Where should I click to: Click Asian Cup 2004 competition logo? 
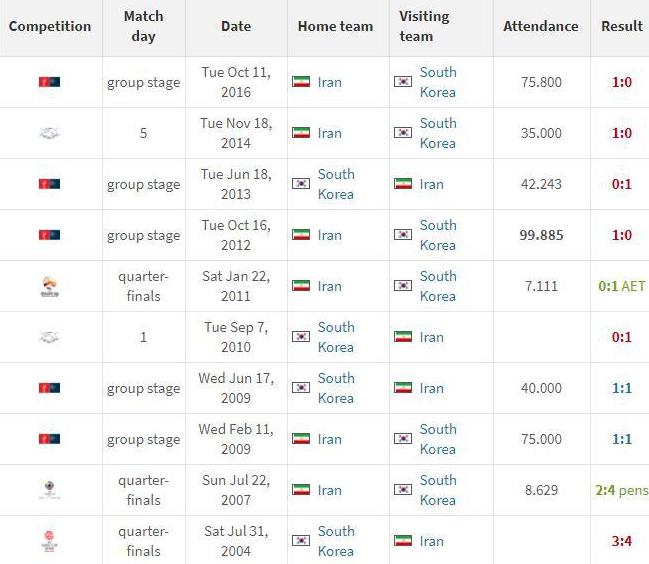[x=49, y=541]
